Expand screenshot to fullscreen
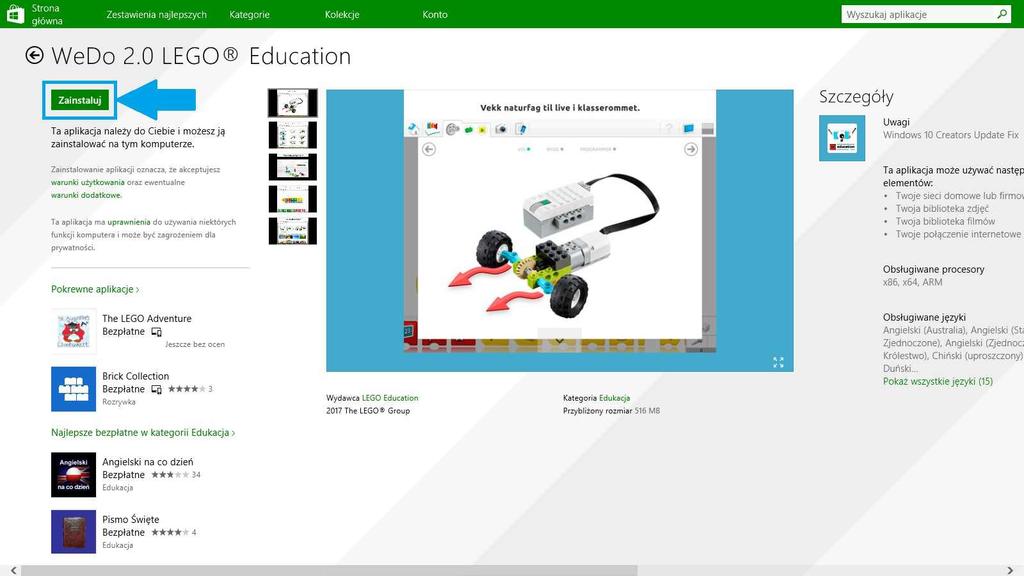The width and height of the screenshot is (1024, 576). click(x=778, y=362)
